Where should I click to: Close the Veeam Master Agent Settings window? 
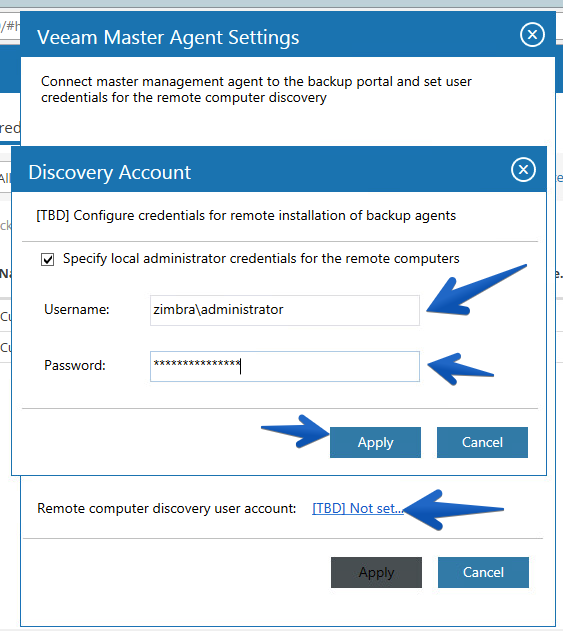(532, 35)
